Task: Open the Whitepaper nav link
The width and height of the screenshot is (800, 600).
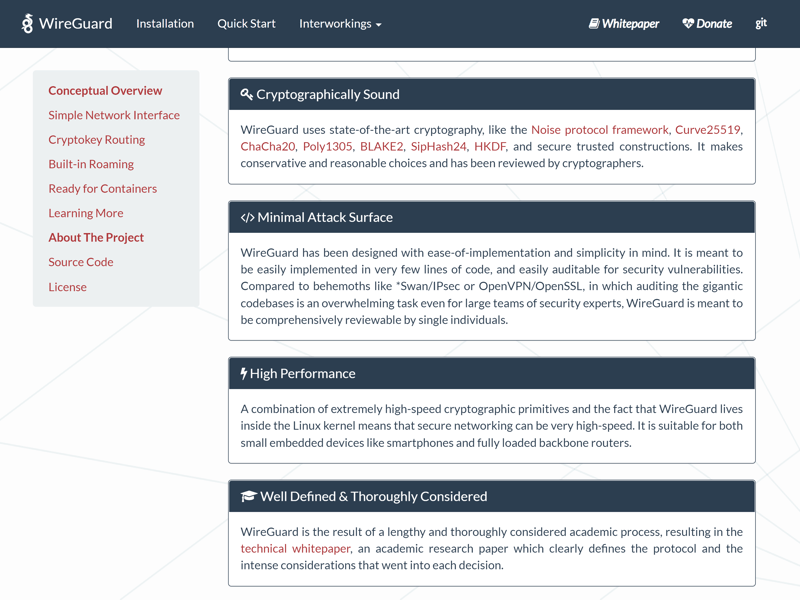Action: pyautogui.click(x=623, y=23)
